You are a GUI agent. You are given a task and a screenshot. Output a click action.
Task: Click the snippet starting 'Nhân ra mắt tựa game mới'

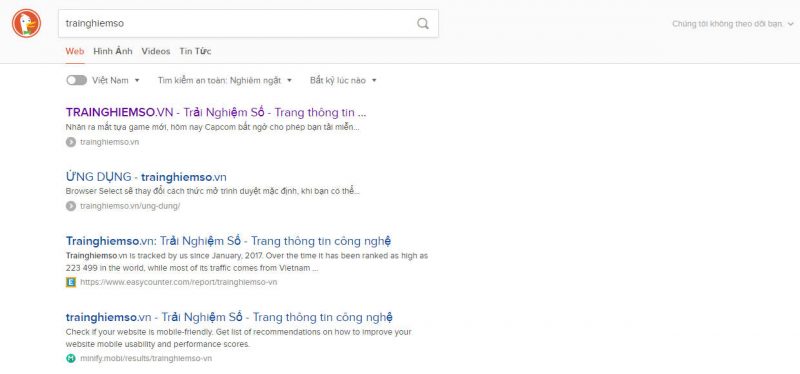(x=212, y=127)
